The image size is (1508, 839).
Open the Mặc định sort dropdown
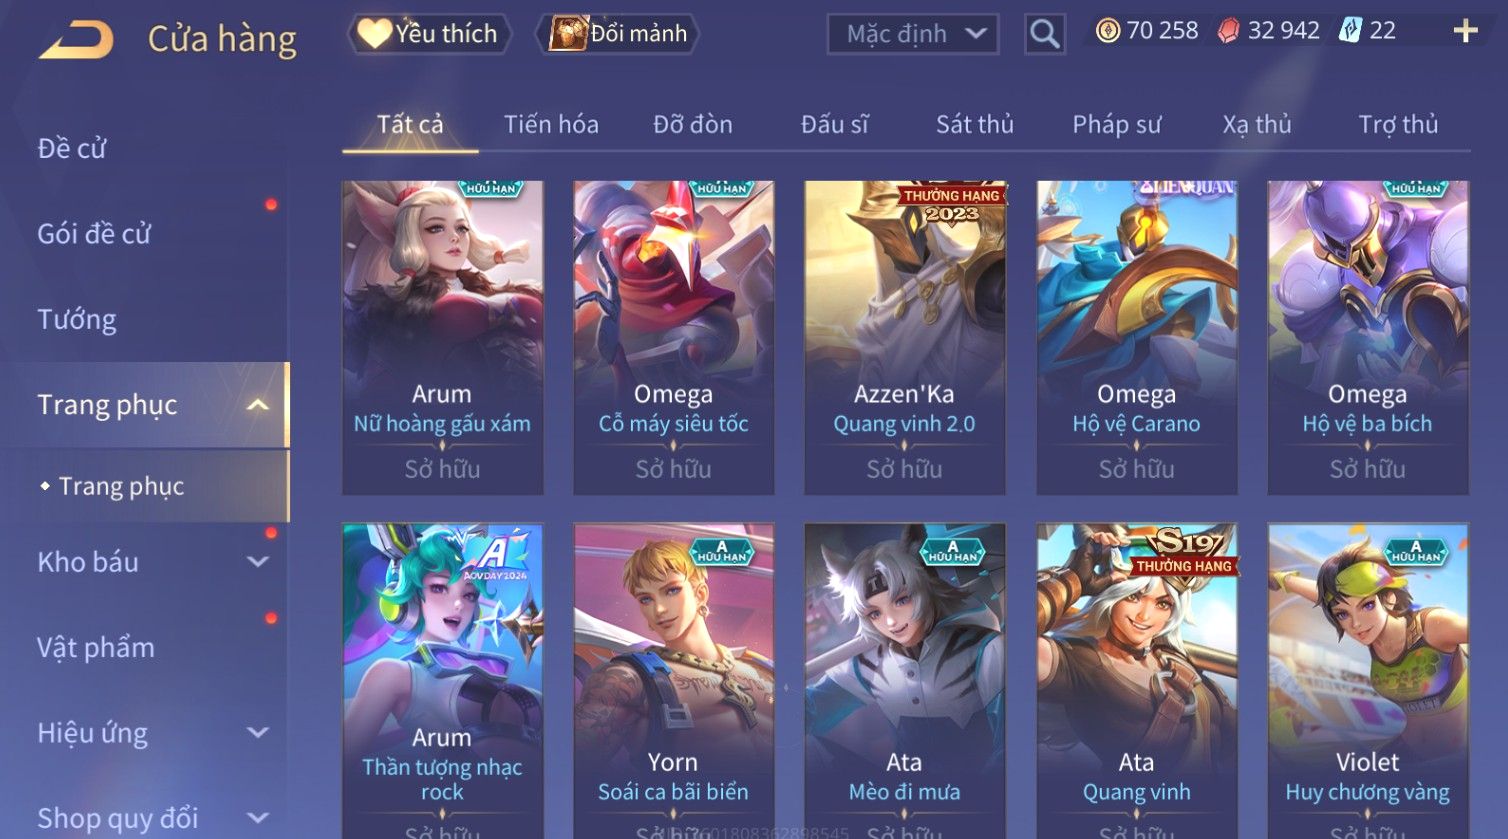click(913, 34)
